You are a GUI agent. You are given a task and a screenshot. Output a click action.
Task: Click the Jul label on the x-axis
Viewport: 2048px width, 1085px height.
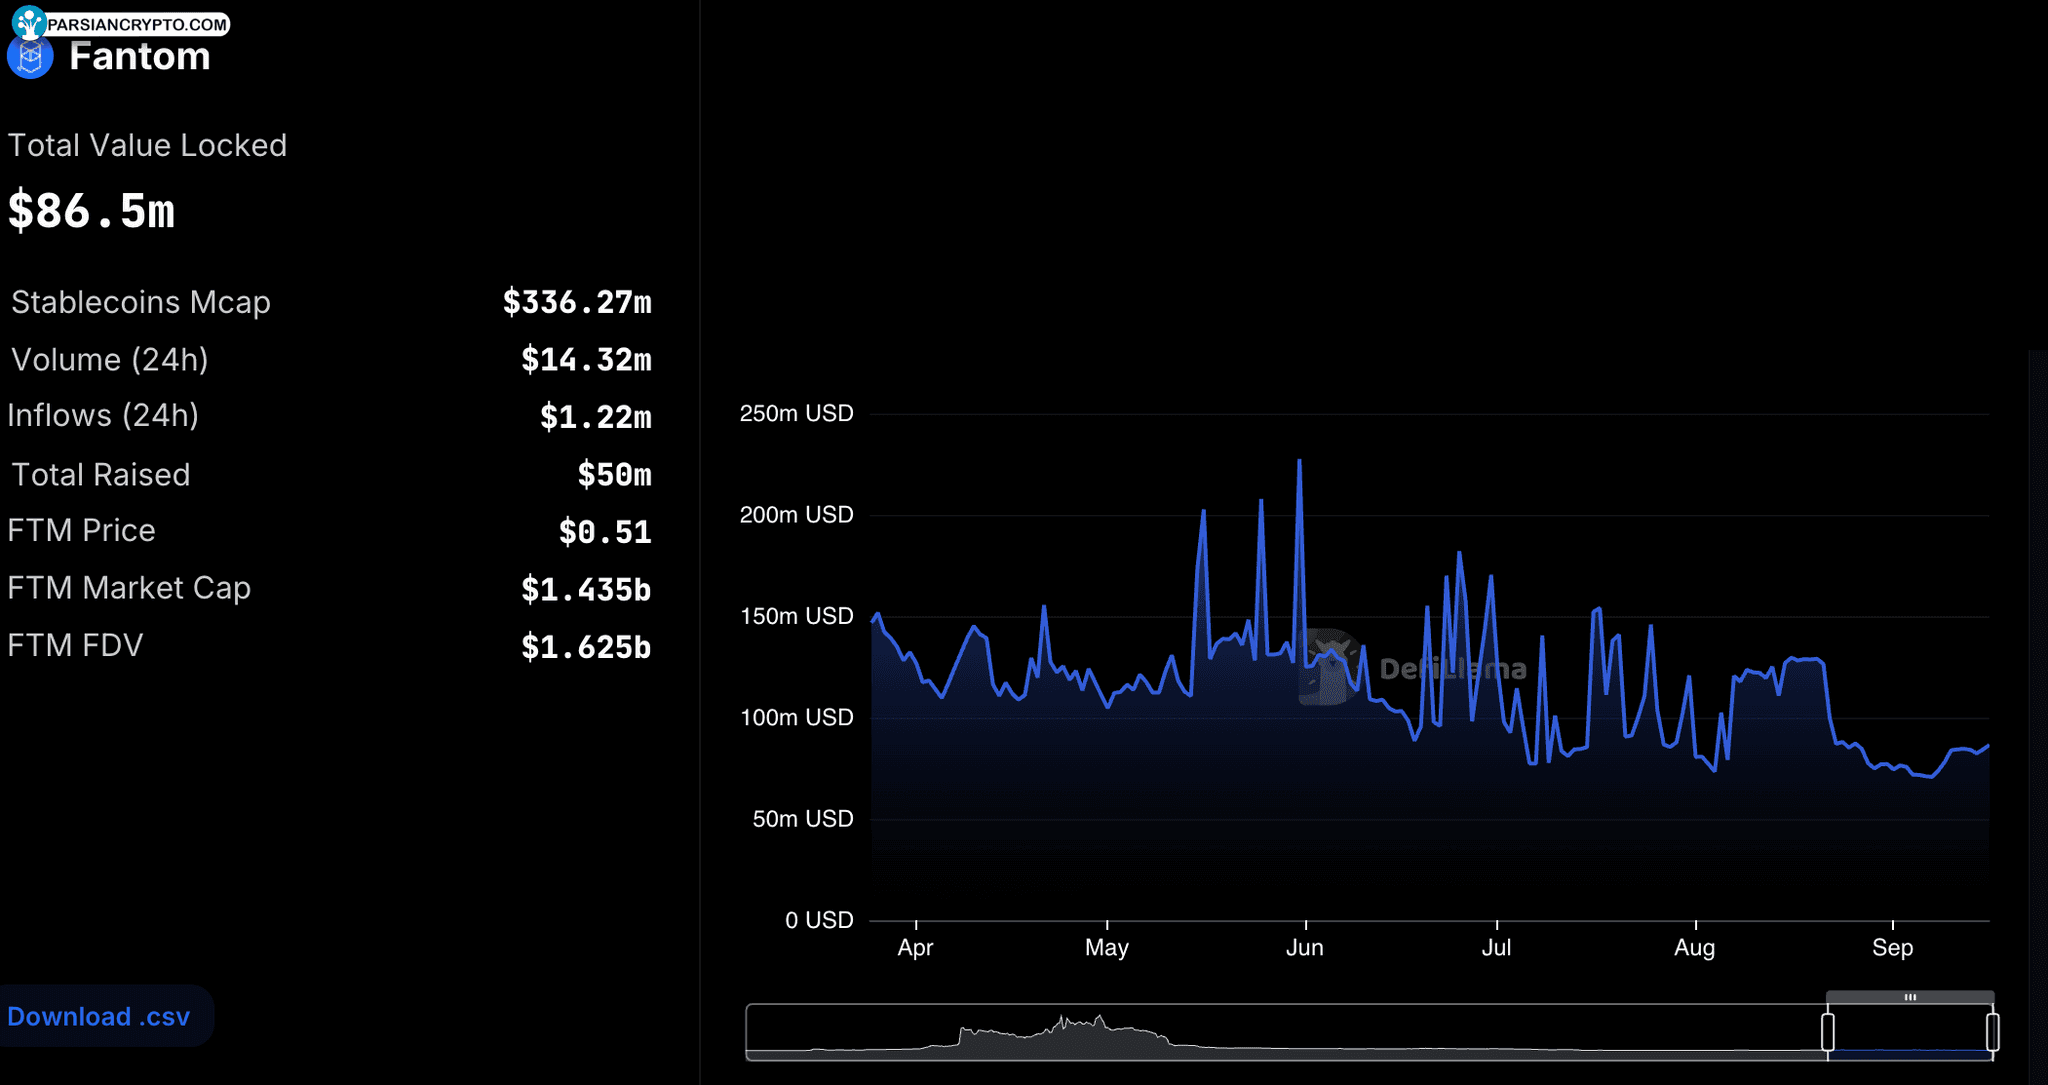(1496, 947)
